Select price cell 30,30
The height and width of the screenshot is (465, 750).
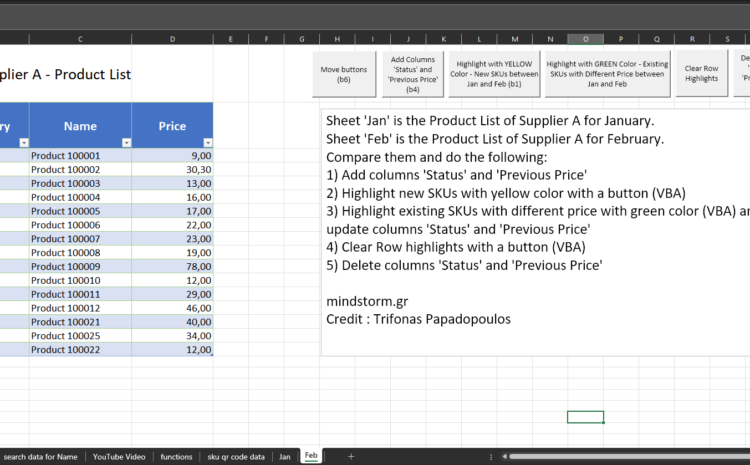pyautogui.click(x=172, y=169)
